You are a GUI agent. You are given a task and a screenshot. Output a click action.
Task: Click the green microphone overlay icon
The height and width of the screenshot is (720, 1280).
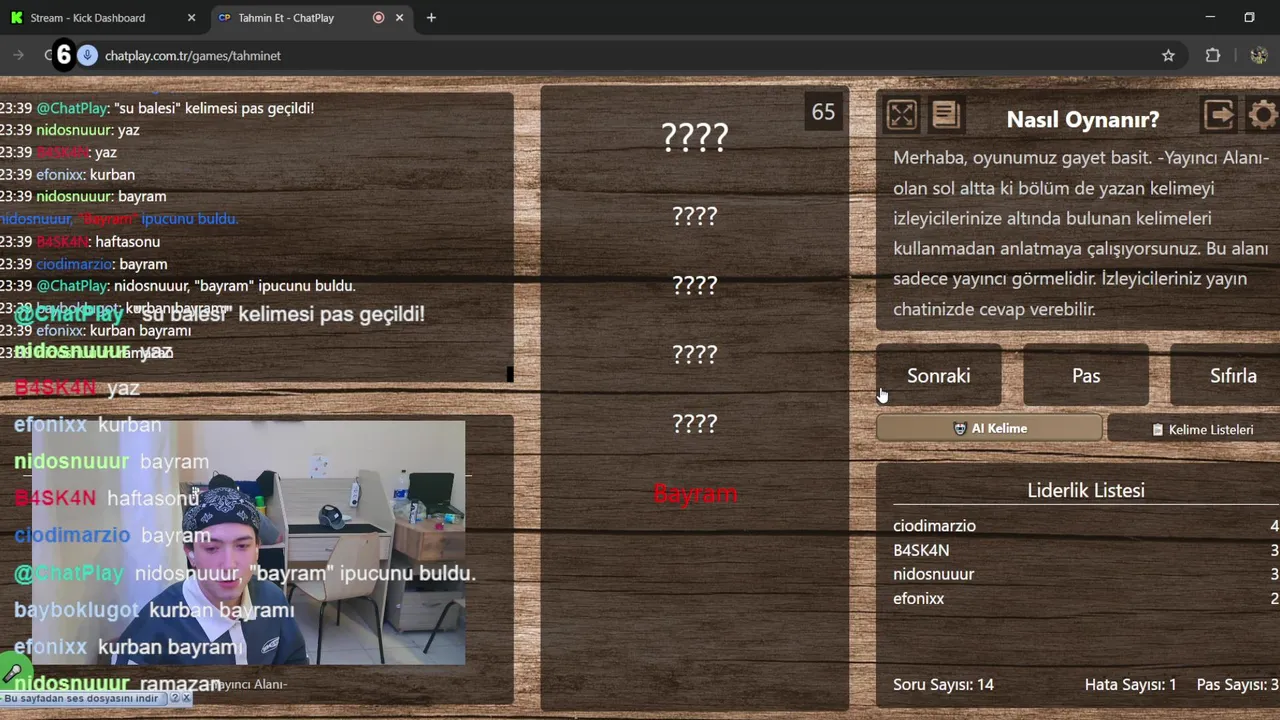click(x=12, y=673)
